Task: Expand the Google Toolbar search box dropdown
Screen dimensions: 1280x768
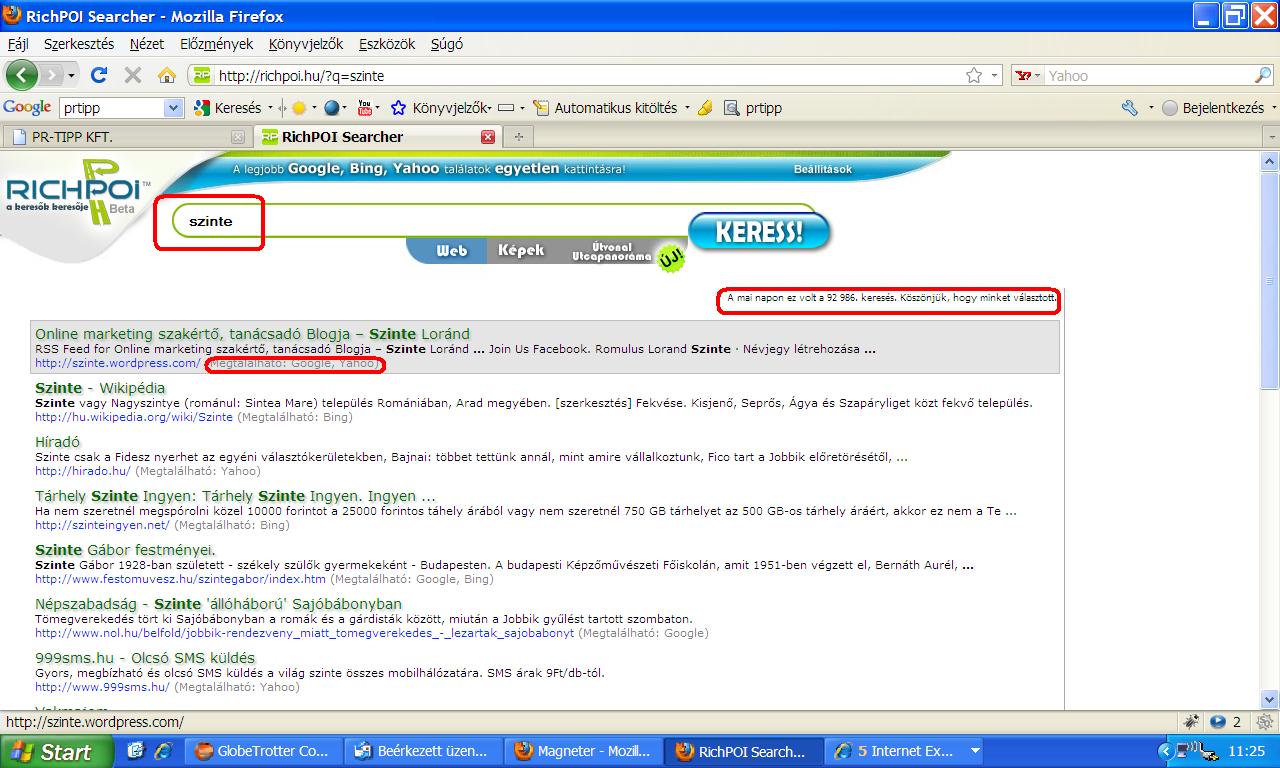Action: coord(173,108)
